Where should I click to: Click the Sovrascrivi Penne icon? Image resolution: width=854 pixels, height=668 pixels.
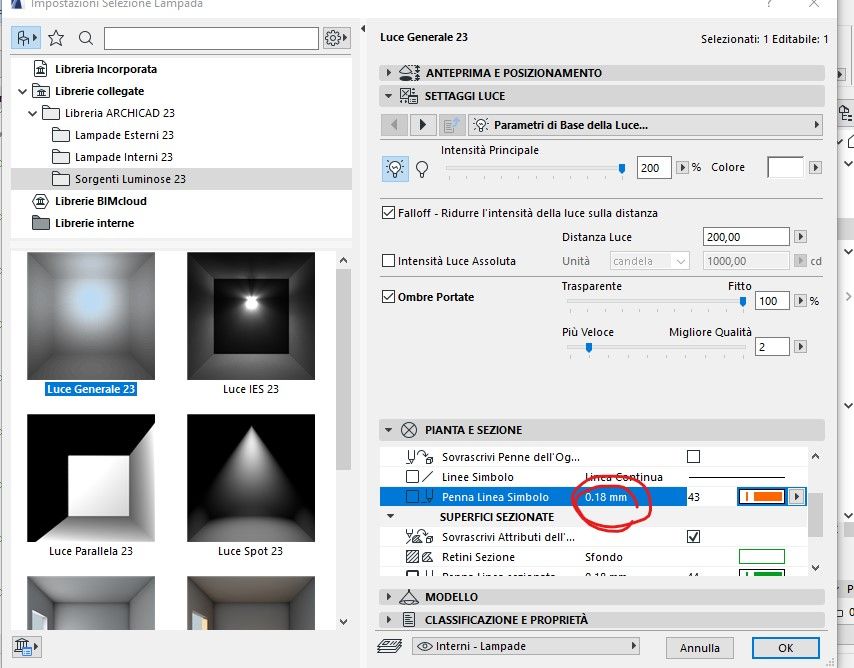419,457
